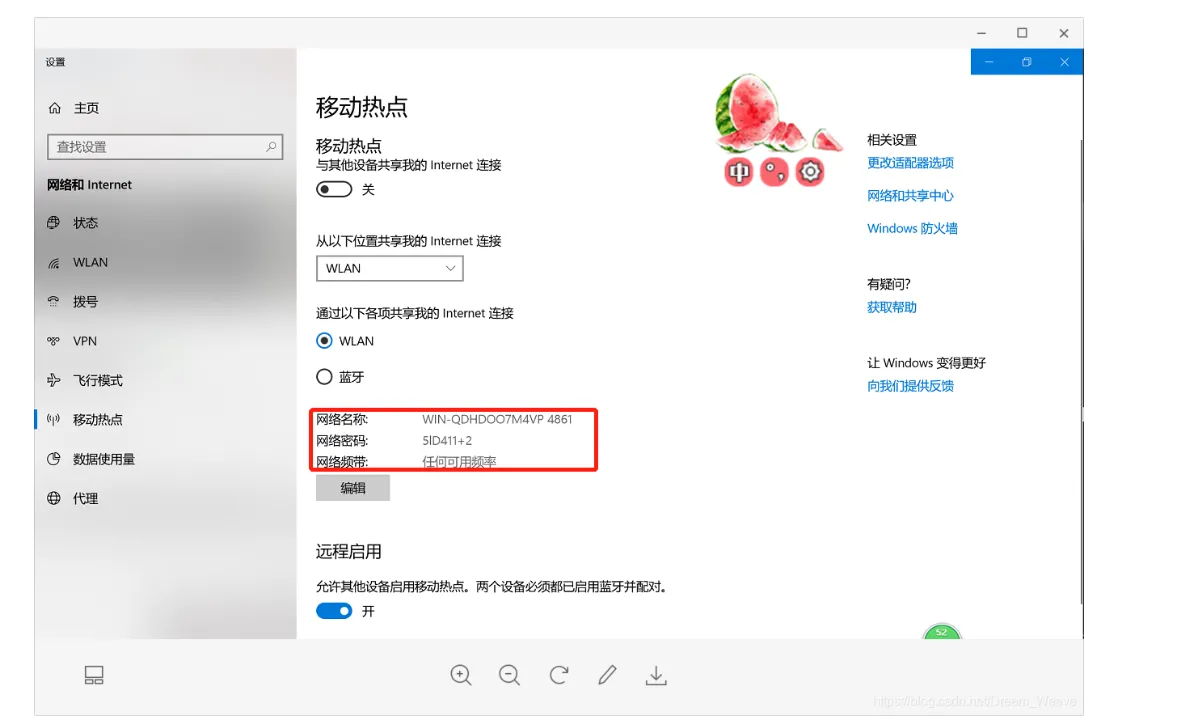Click the 飞行模式 airplane icon
The height and width of the screenshot is (724, 1190).
point(53,380)
